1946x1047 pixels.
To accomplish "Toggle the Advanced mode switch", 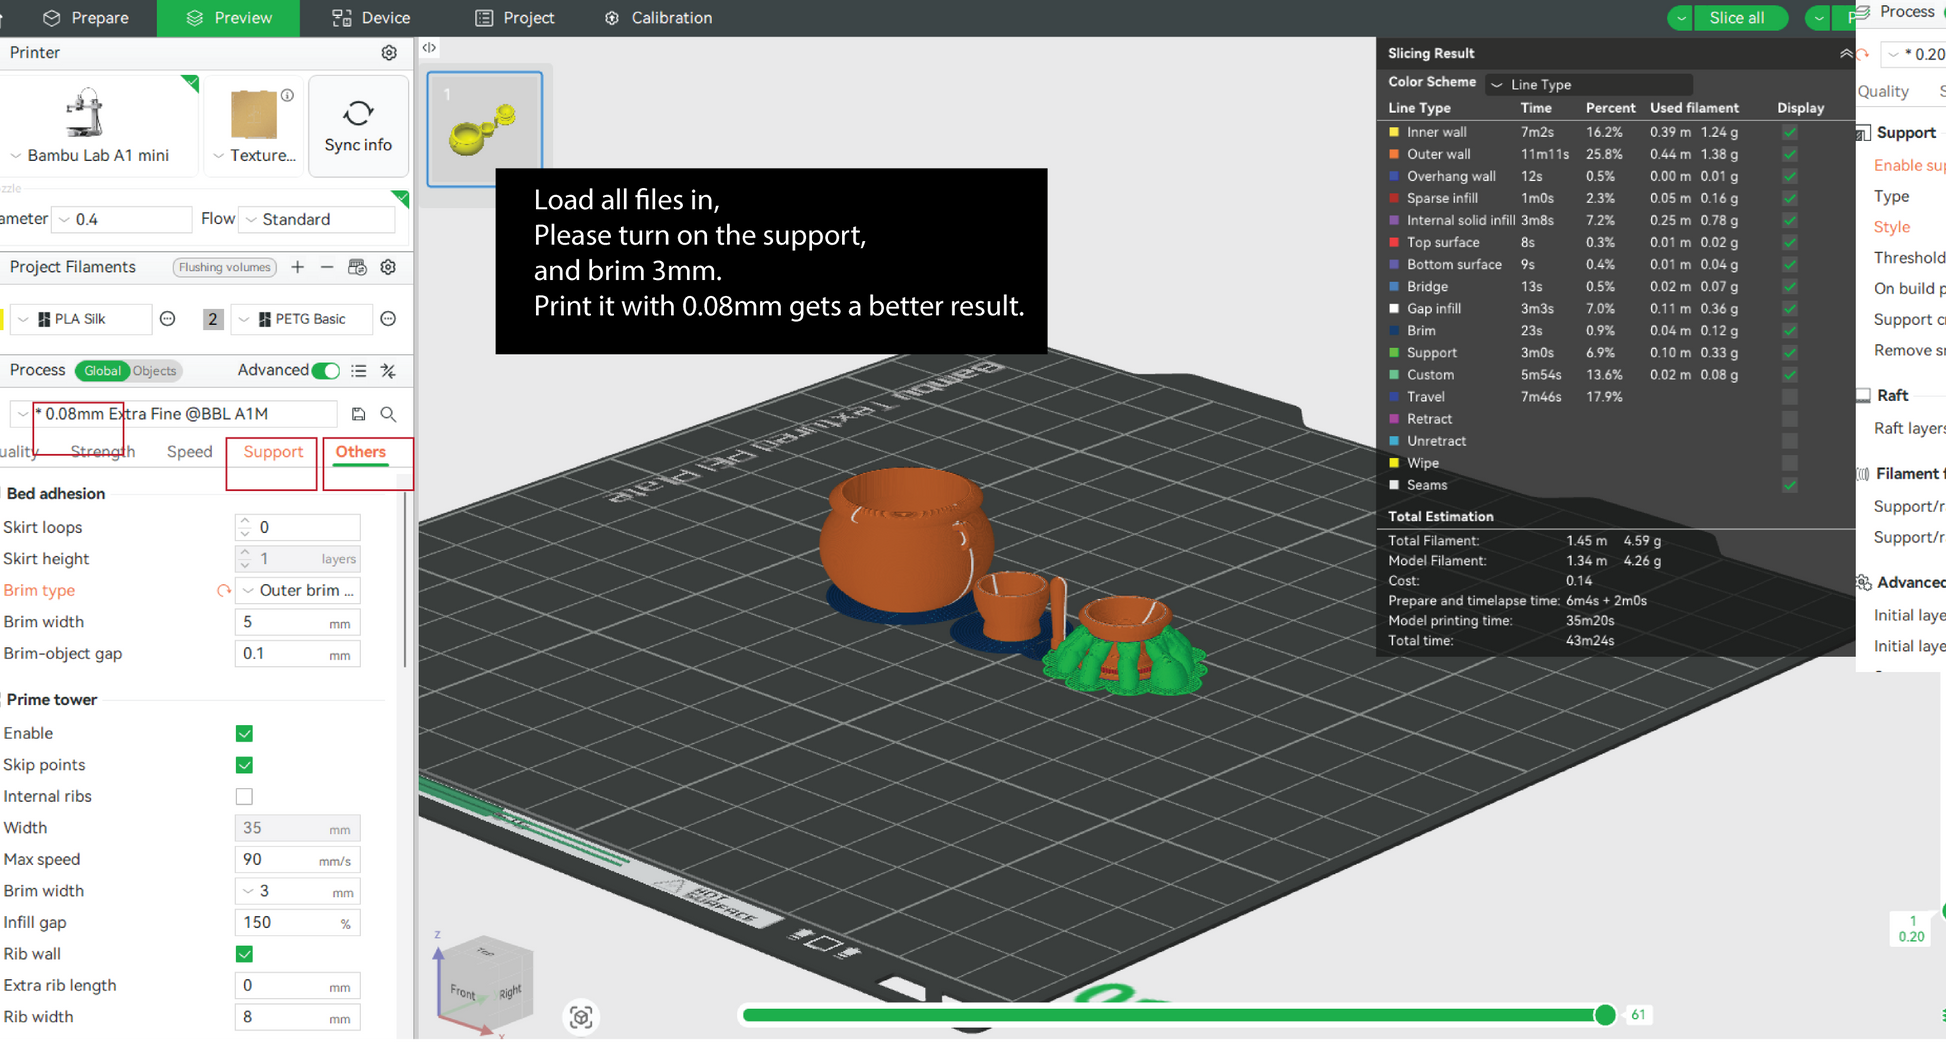I will tap(325, 371).
